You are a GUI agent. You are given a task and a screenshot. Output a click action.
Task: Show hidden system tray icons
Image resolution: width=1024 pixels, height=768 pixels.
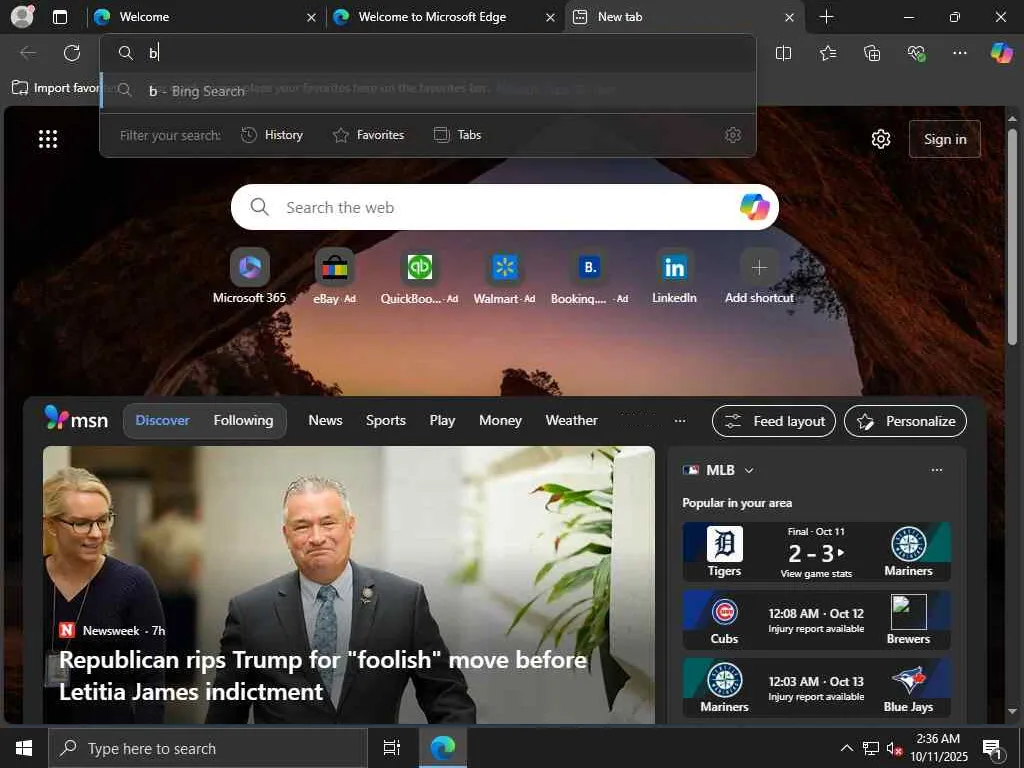pyautogui.click(x=846, y=748)
